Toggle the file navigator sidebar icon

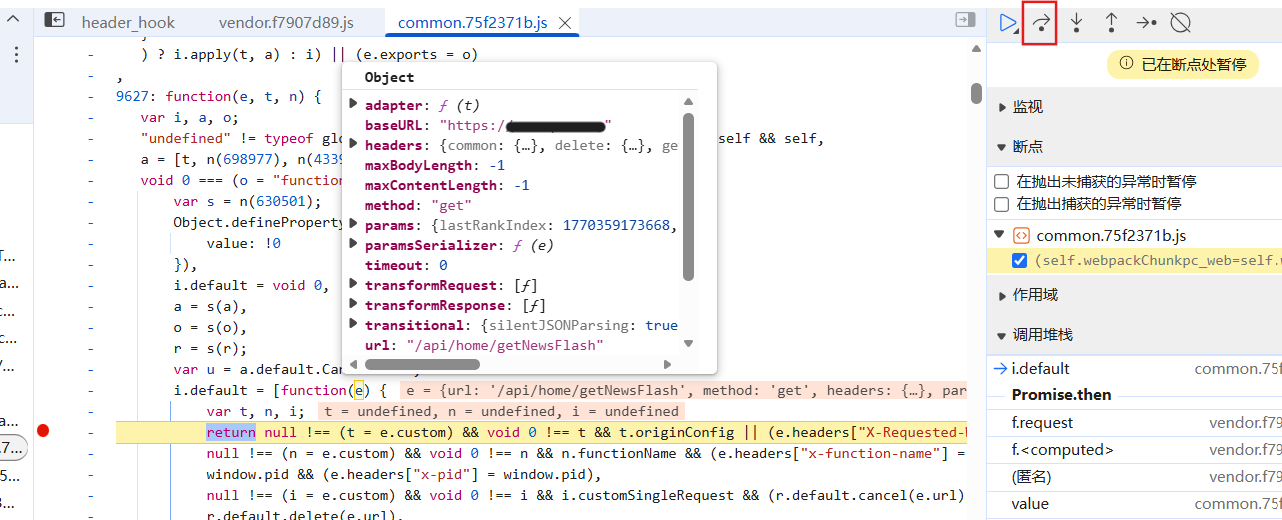pyautogui.click(x=55, y=20)
